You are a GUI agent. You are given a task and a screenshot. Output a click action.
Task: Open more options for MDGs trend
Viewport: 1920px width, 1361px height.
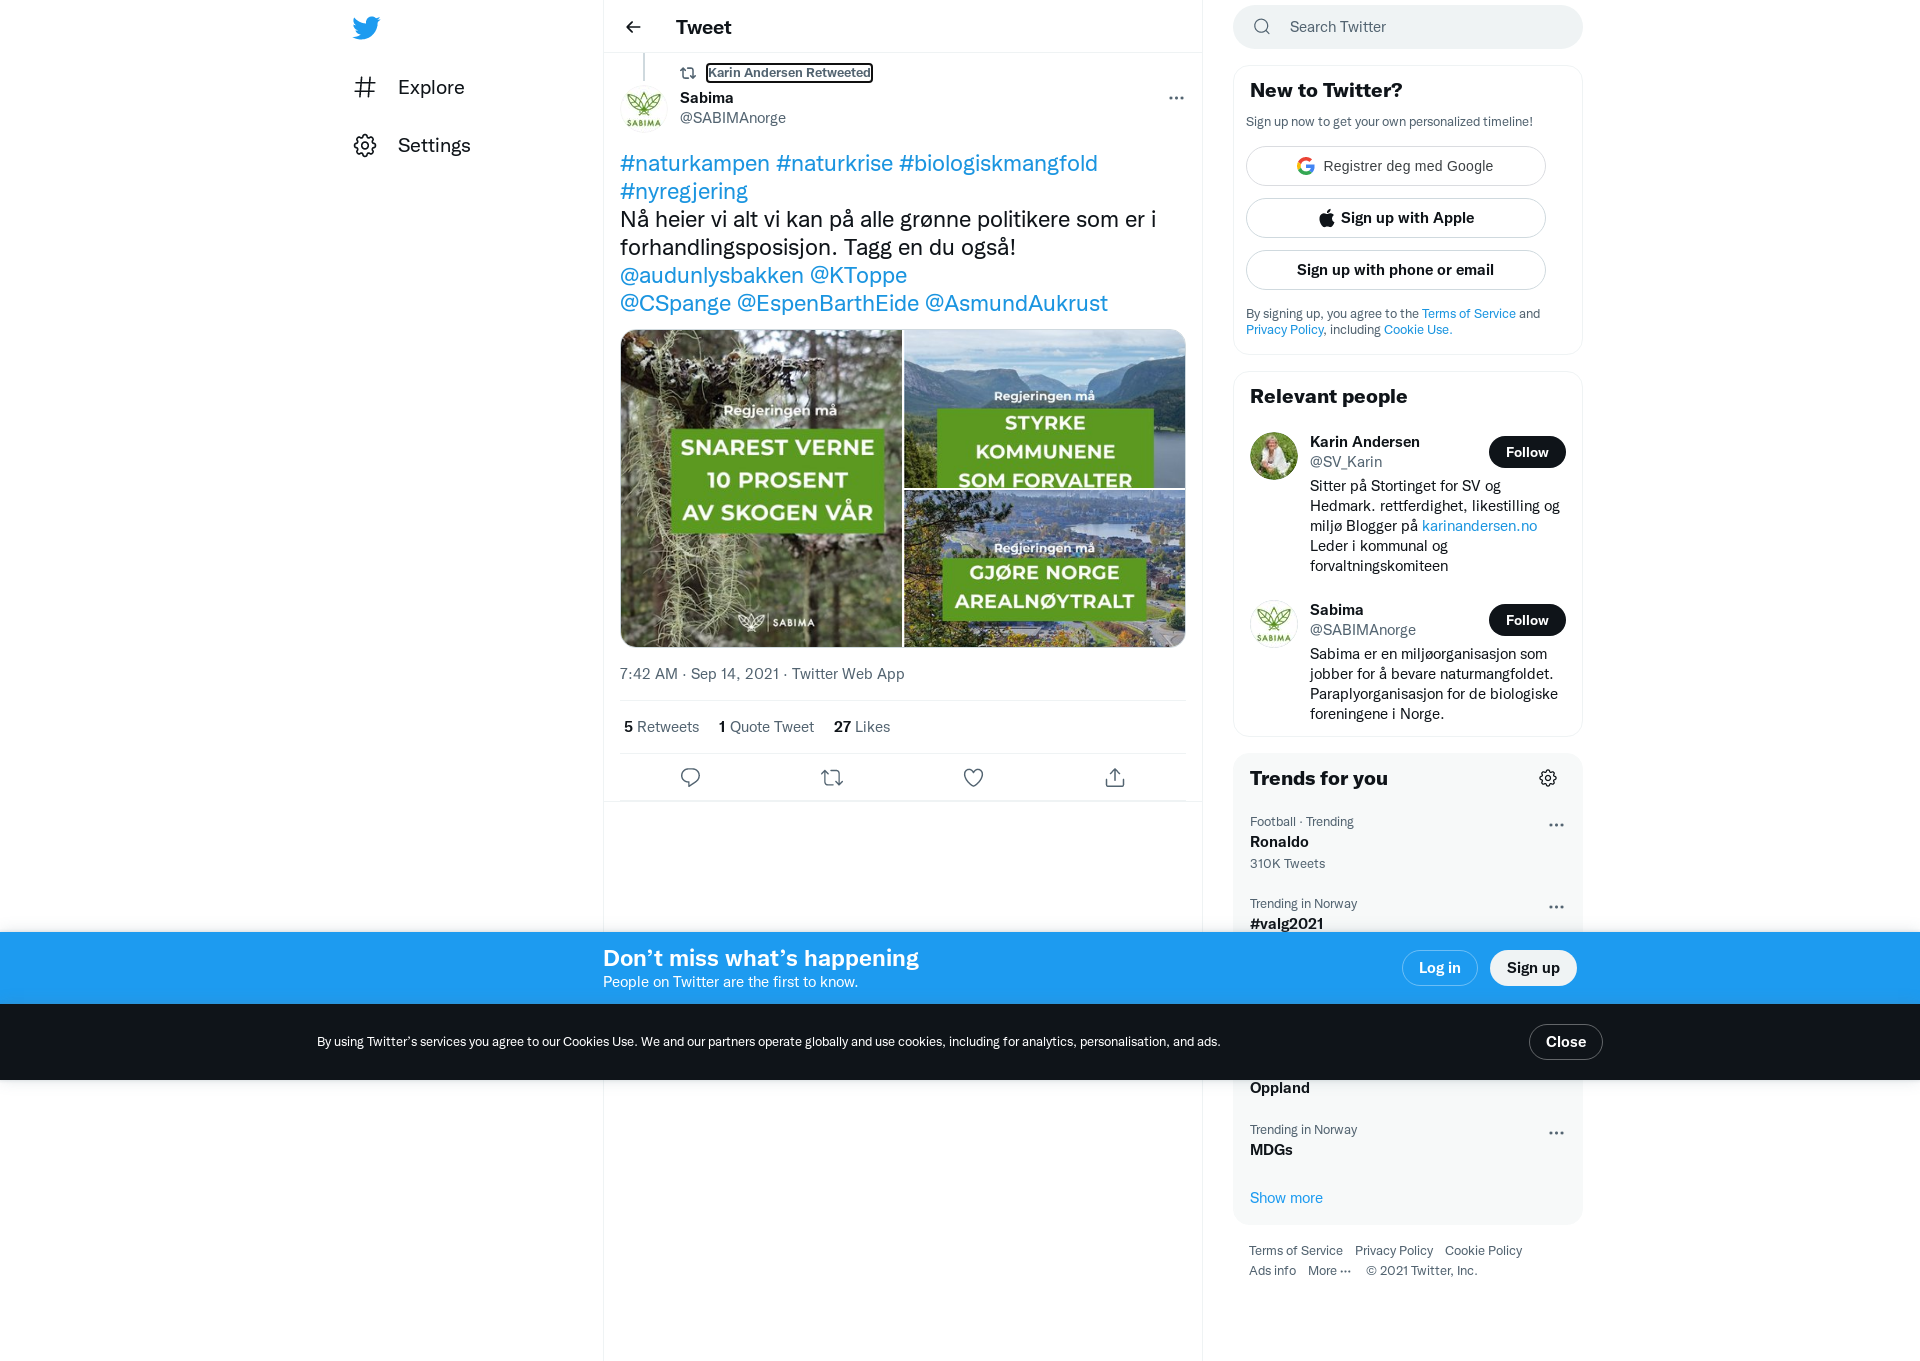click(1556, 1133)
